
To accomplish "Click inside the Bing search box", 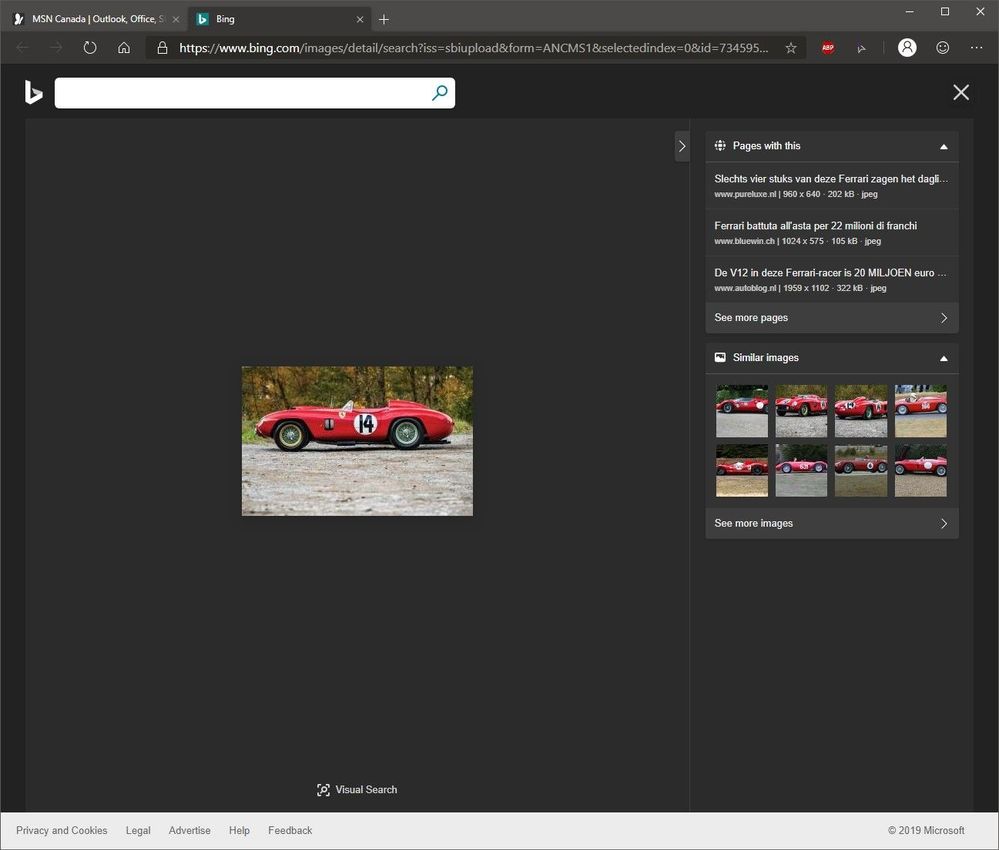I will 240,93.
